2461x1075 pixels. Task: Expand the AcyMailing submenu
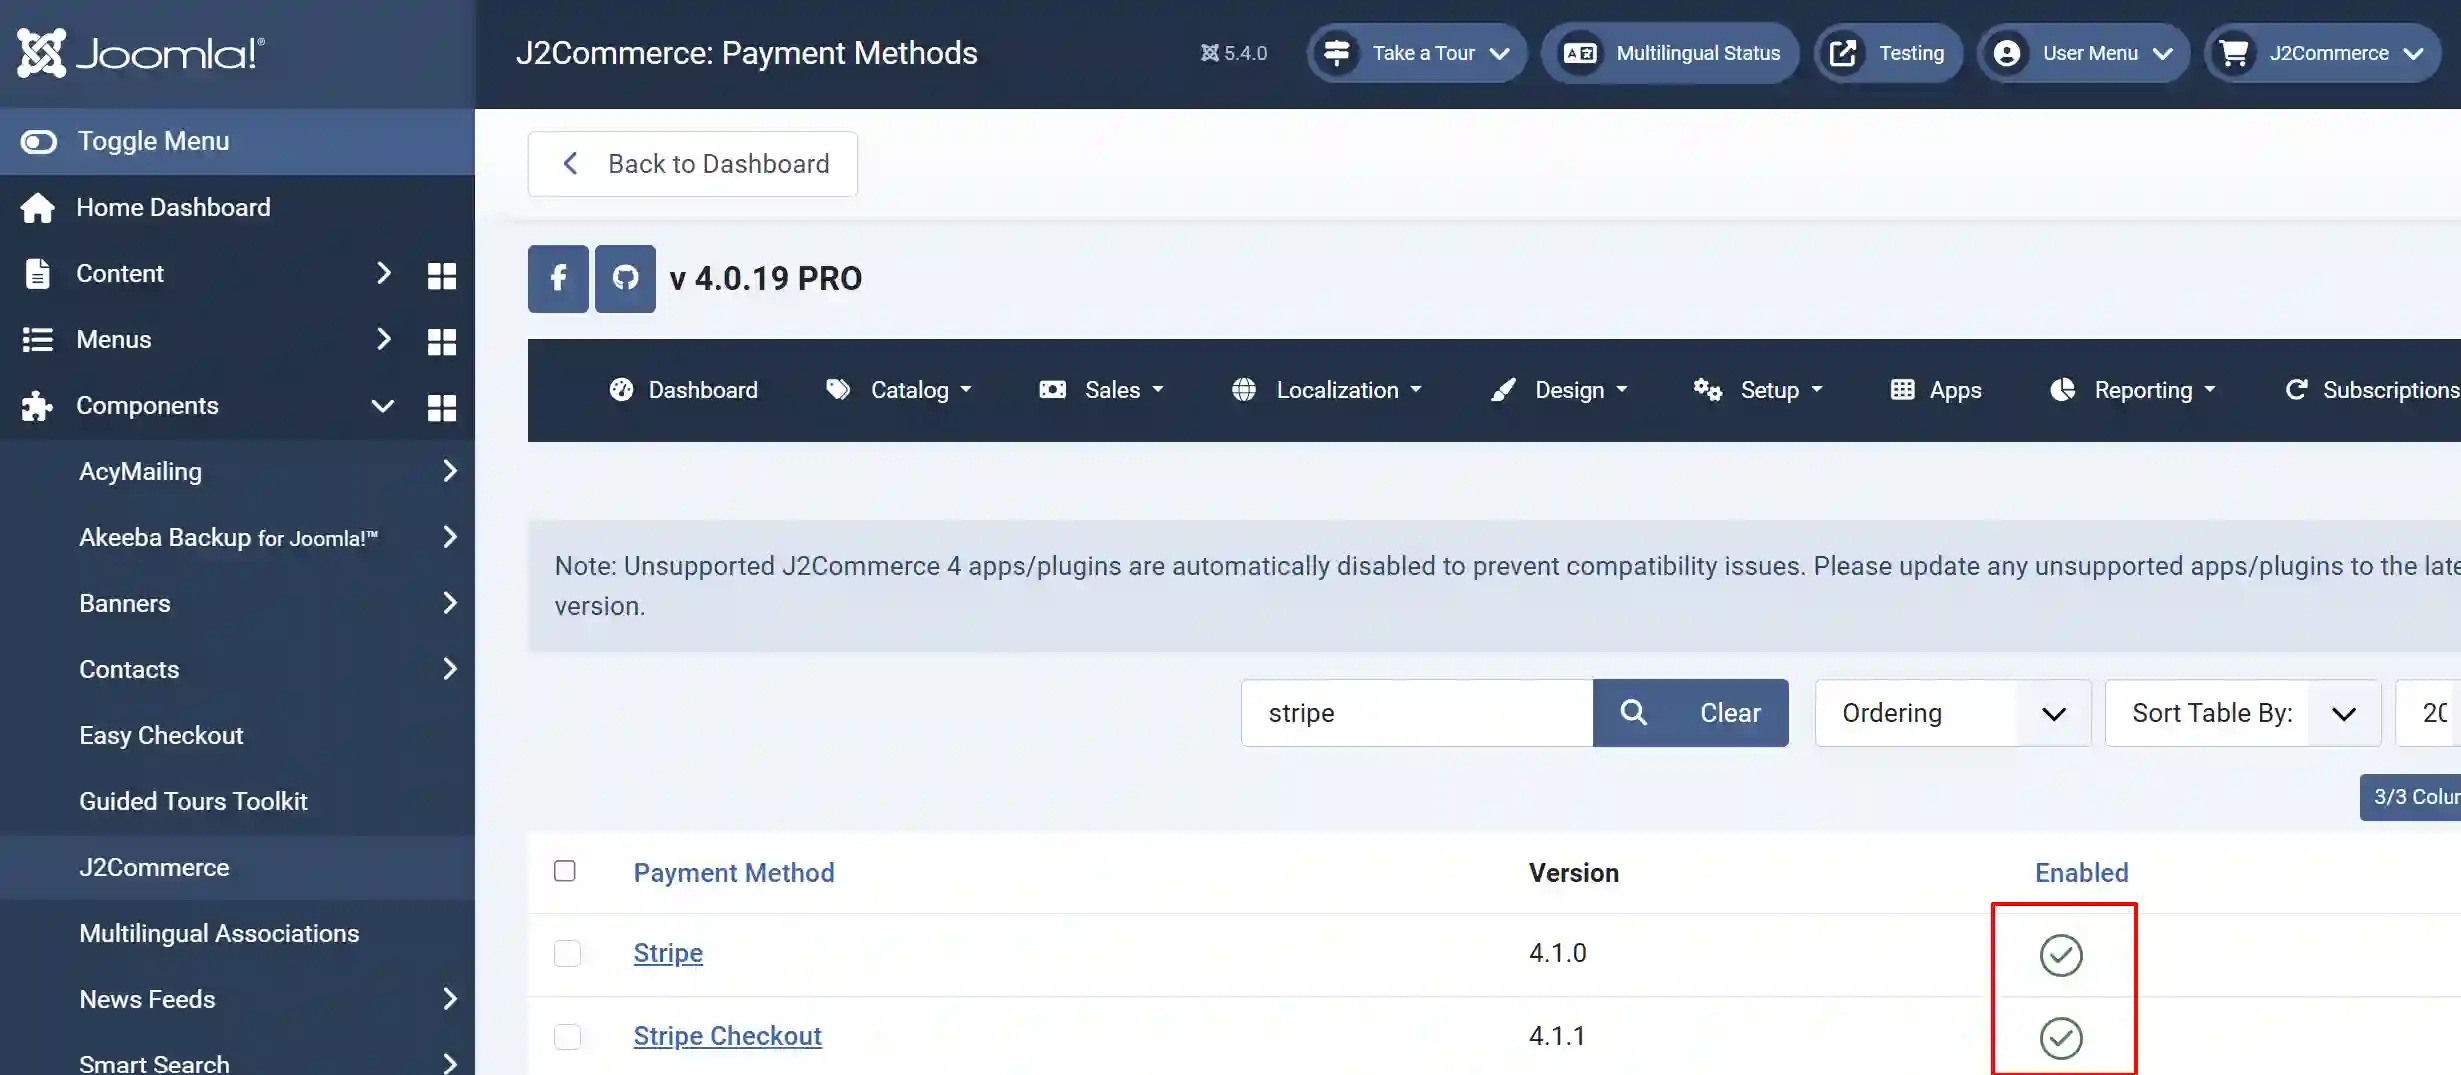pyautogui.click(x=450, y=471)
